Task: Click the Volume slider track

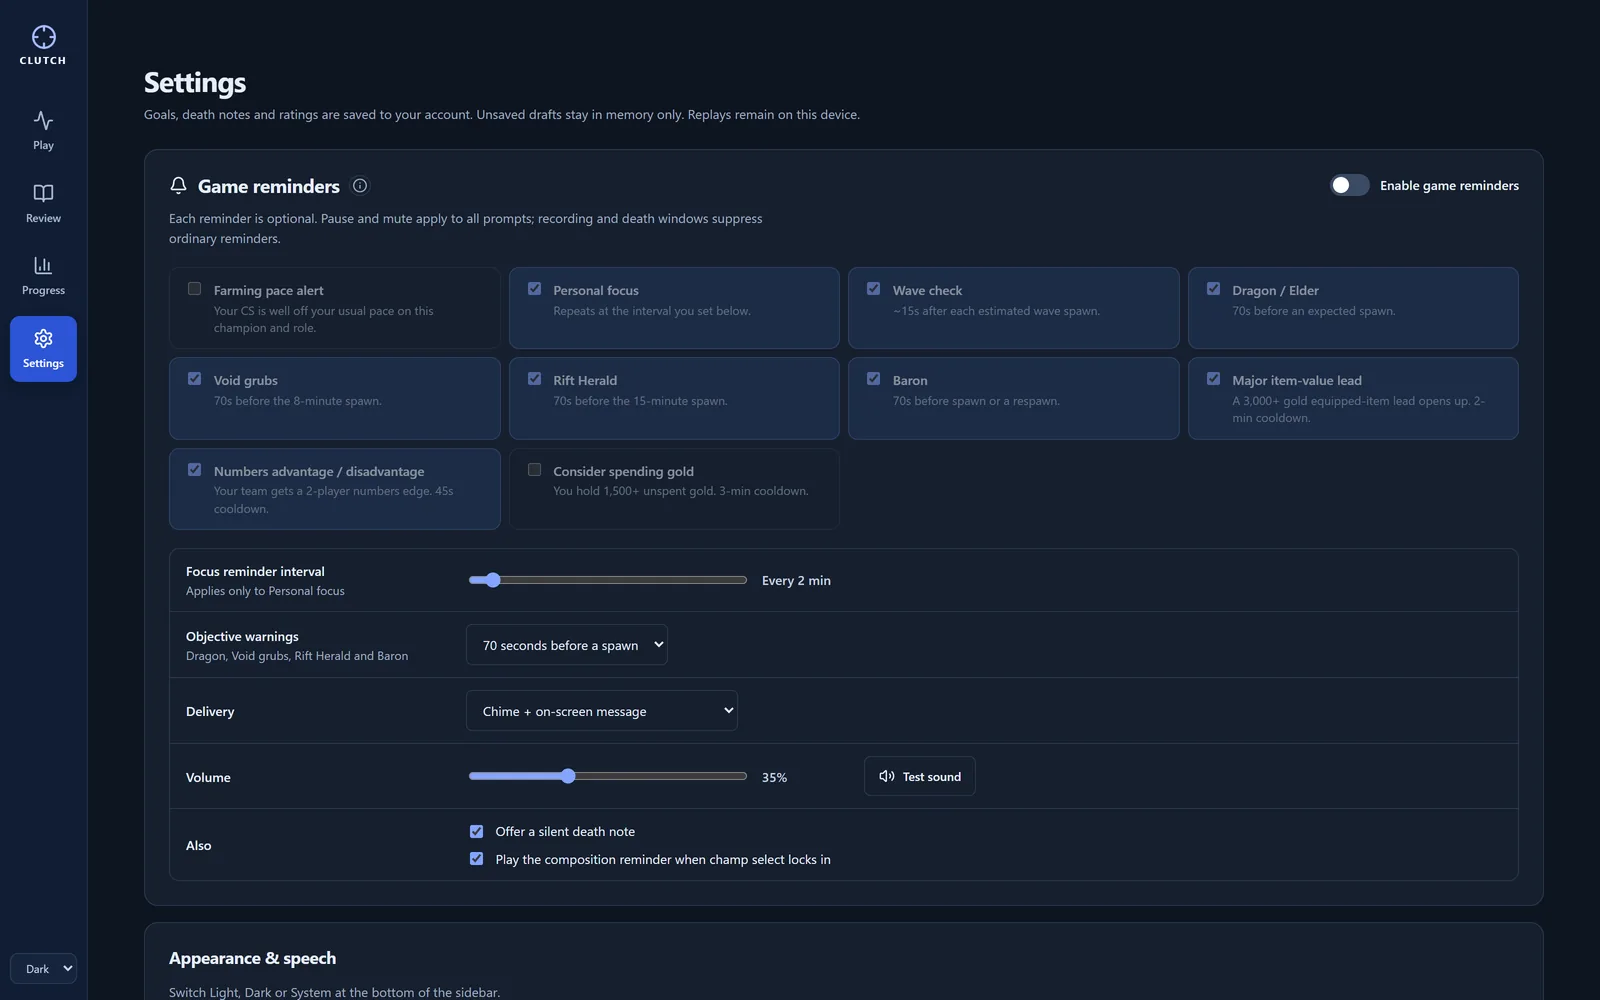Action: 608,776
